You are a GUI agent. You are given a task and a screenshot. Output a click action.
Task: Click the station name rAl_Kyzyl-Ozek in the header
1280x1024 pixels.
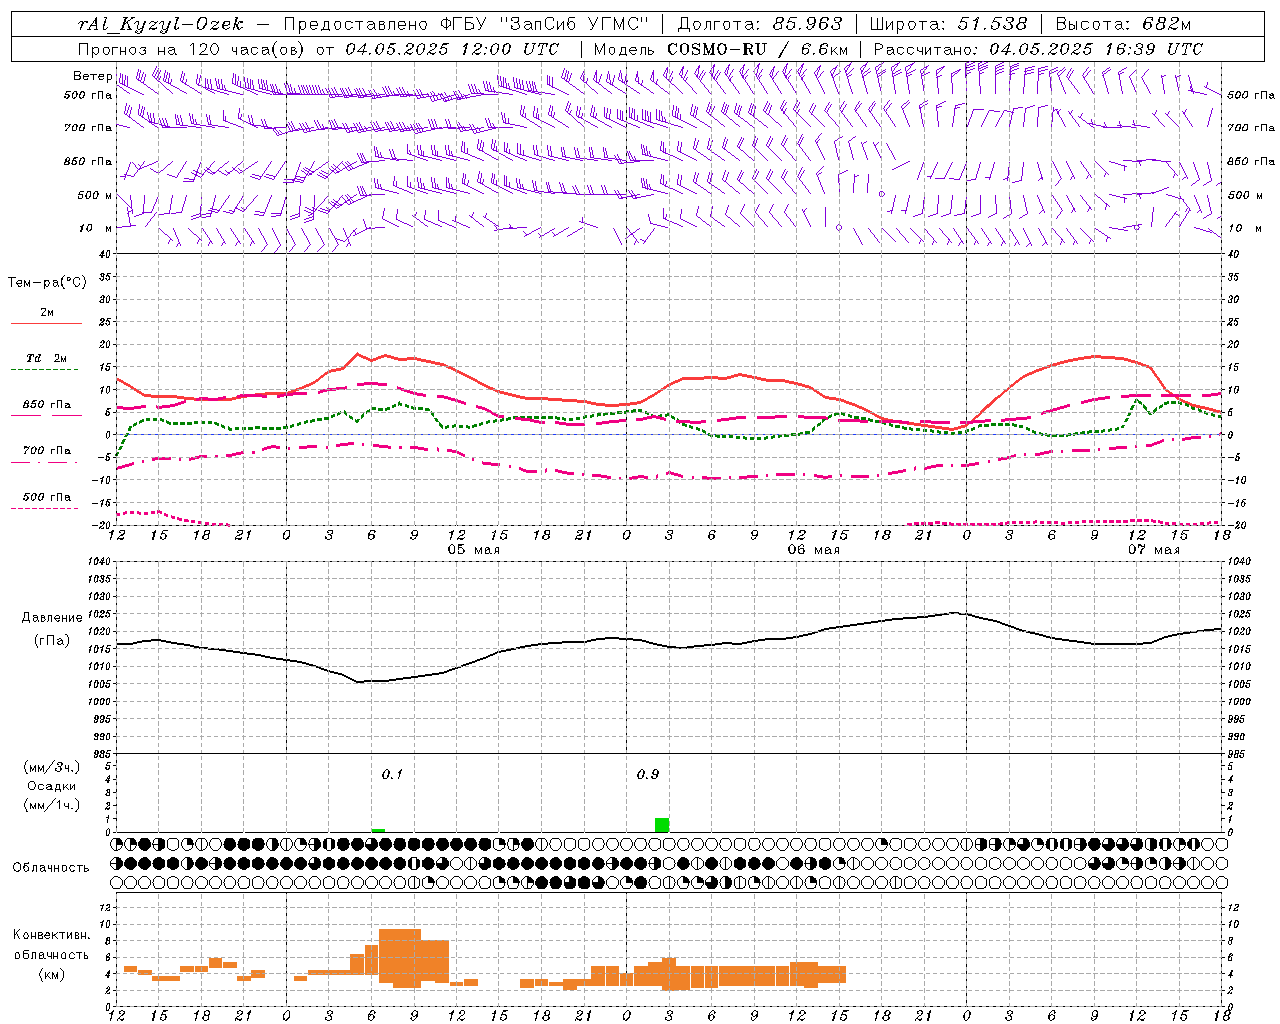tap(160, 24)
